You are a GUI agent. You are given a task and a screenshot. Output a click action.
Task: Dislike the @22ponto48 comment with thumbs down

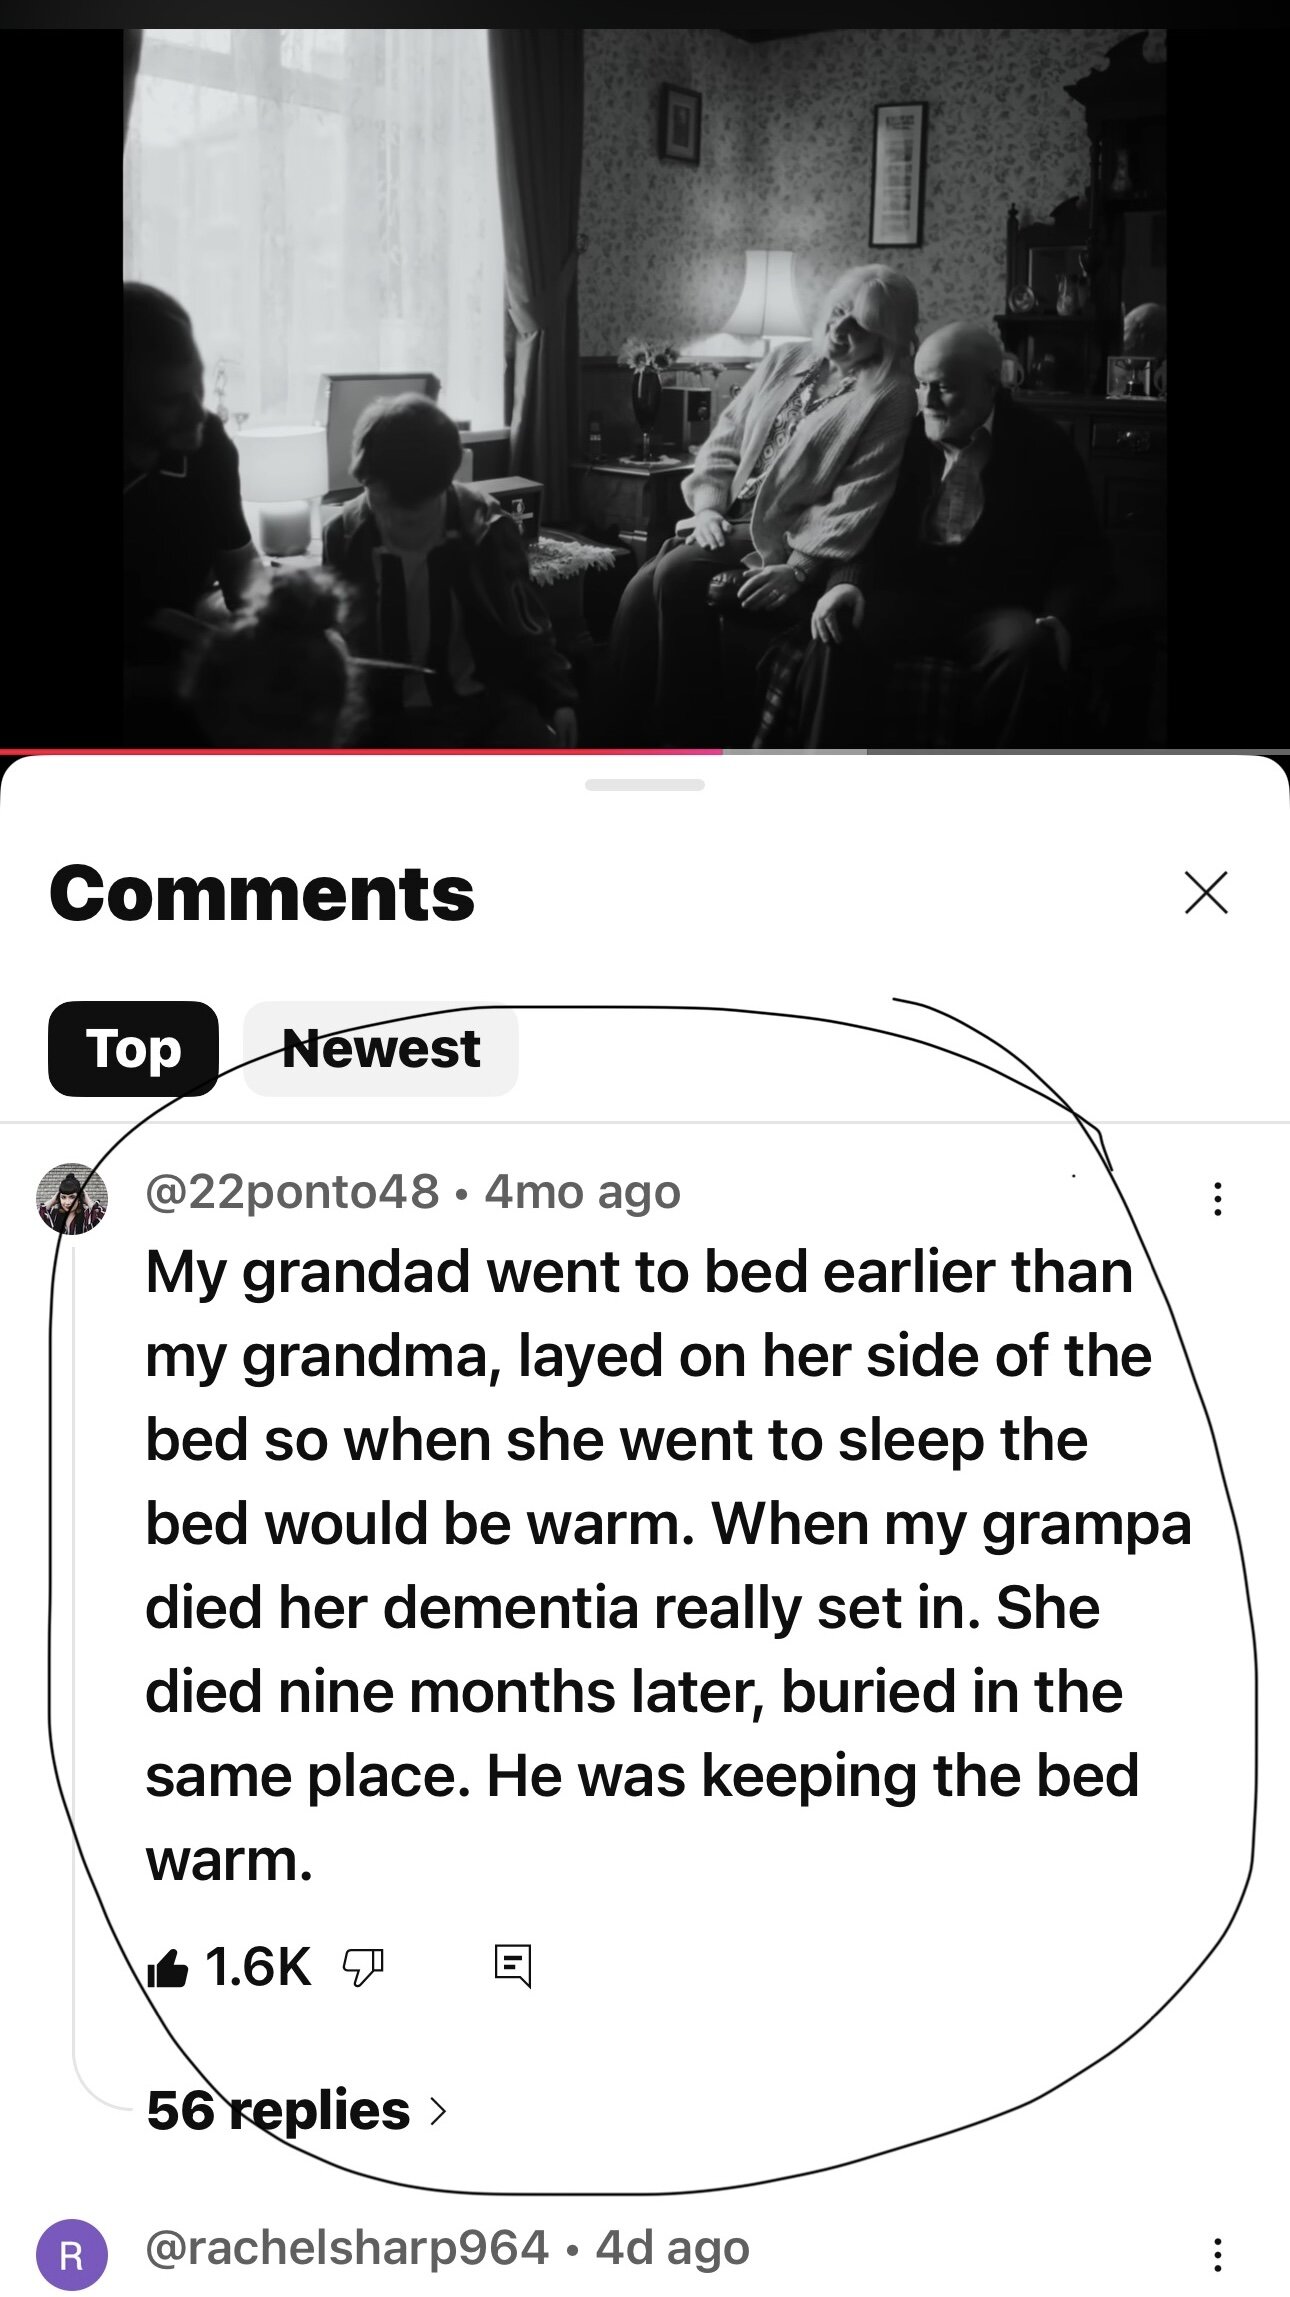coord(362,1968)
